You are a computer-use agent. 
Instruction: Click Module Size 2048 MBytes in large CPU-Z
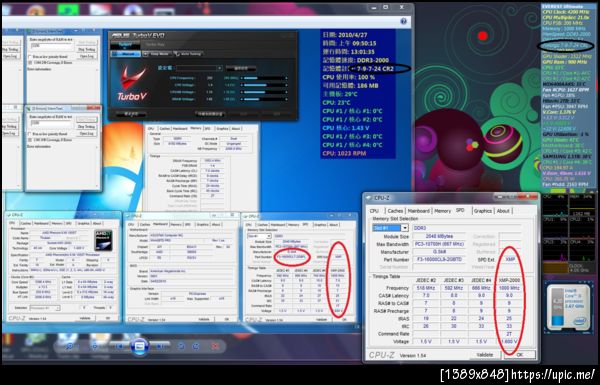tap(439, 236)
